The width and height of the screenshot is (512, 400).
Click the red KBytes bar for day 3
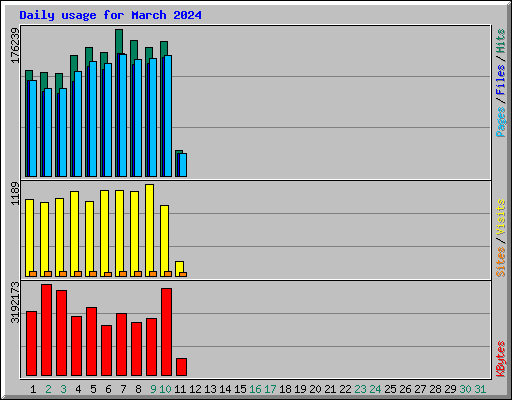[x=62, y=333]
